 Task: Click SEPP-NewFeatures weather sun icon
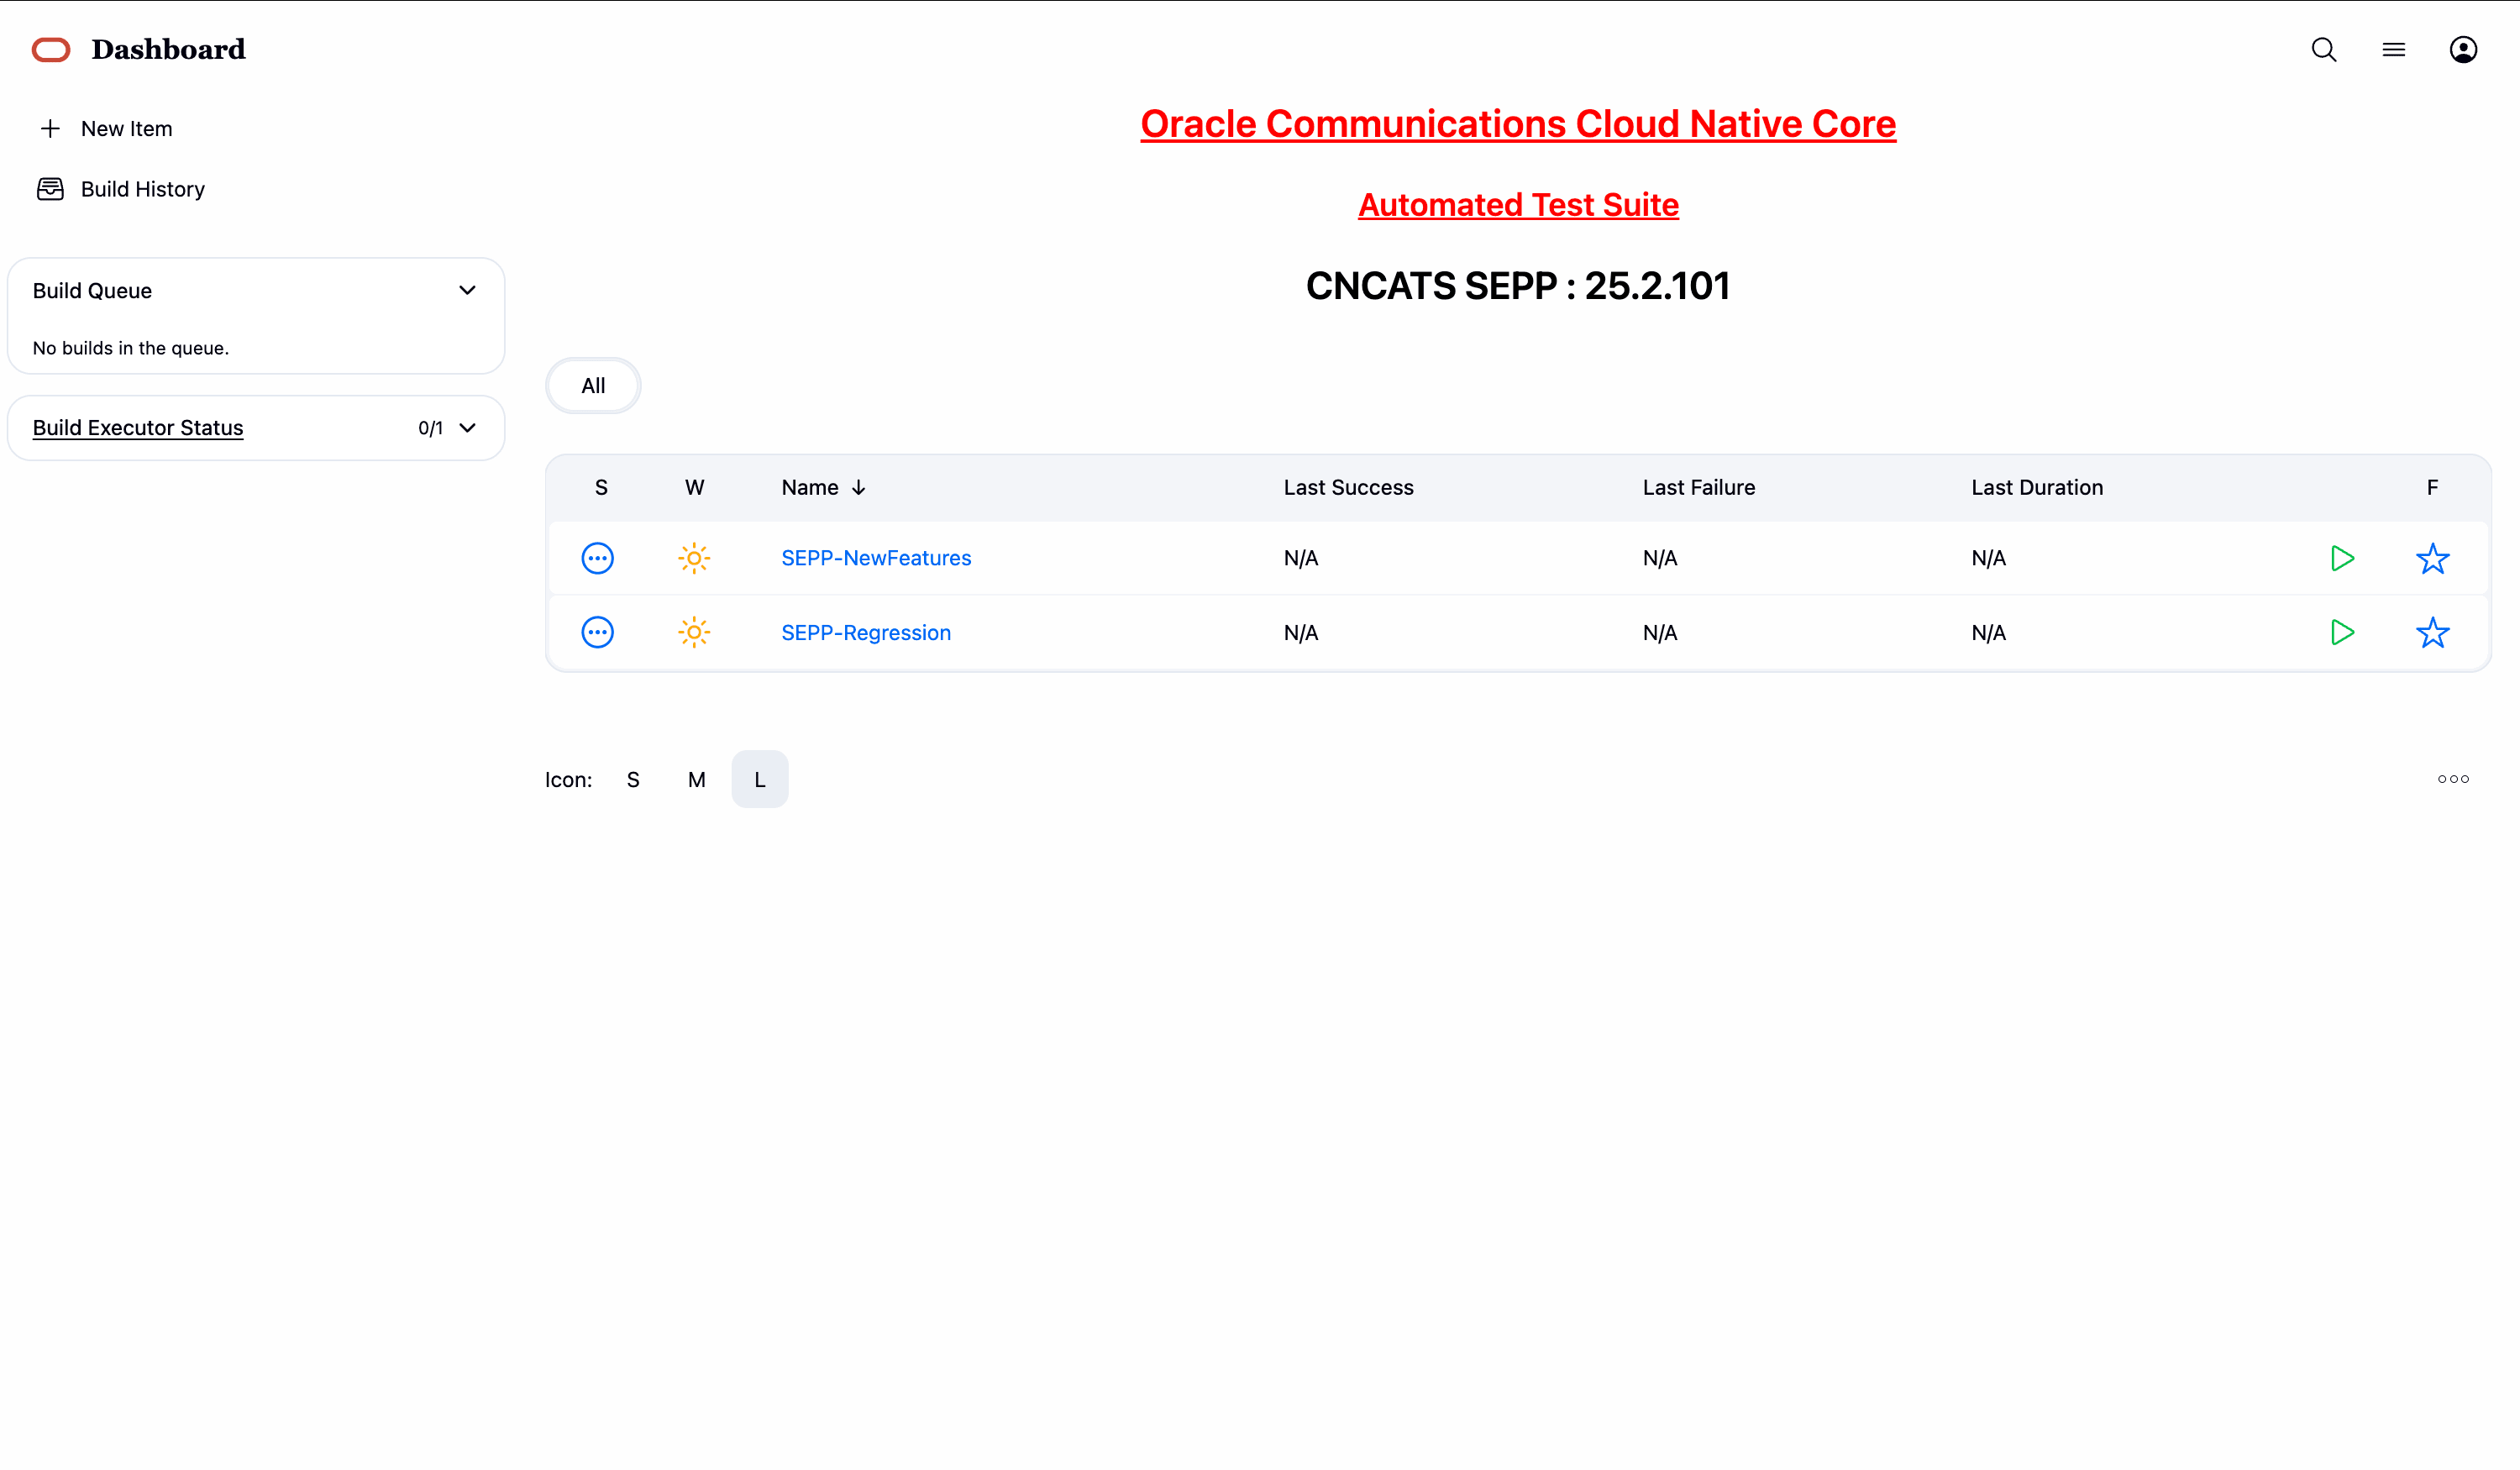[694, 558]
